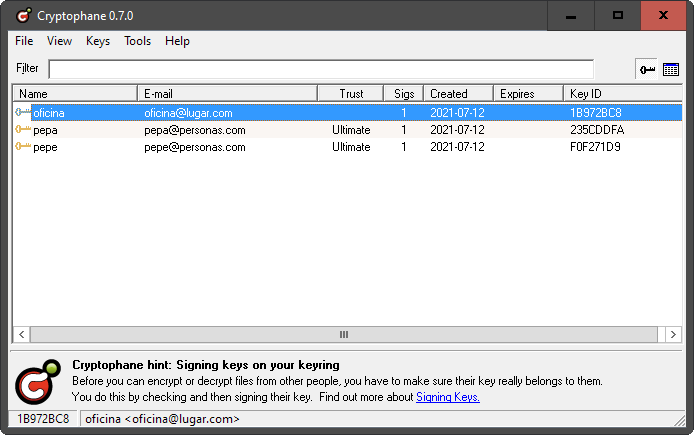Sort by the Created column header
694x435 pixels.
click(459, 94)
